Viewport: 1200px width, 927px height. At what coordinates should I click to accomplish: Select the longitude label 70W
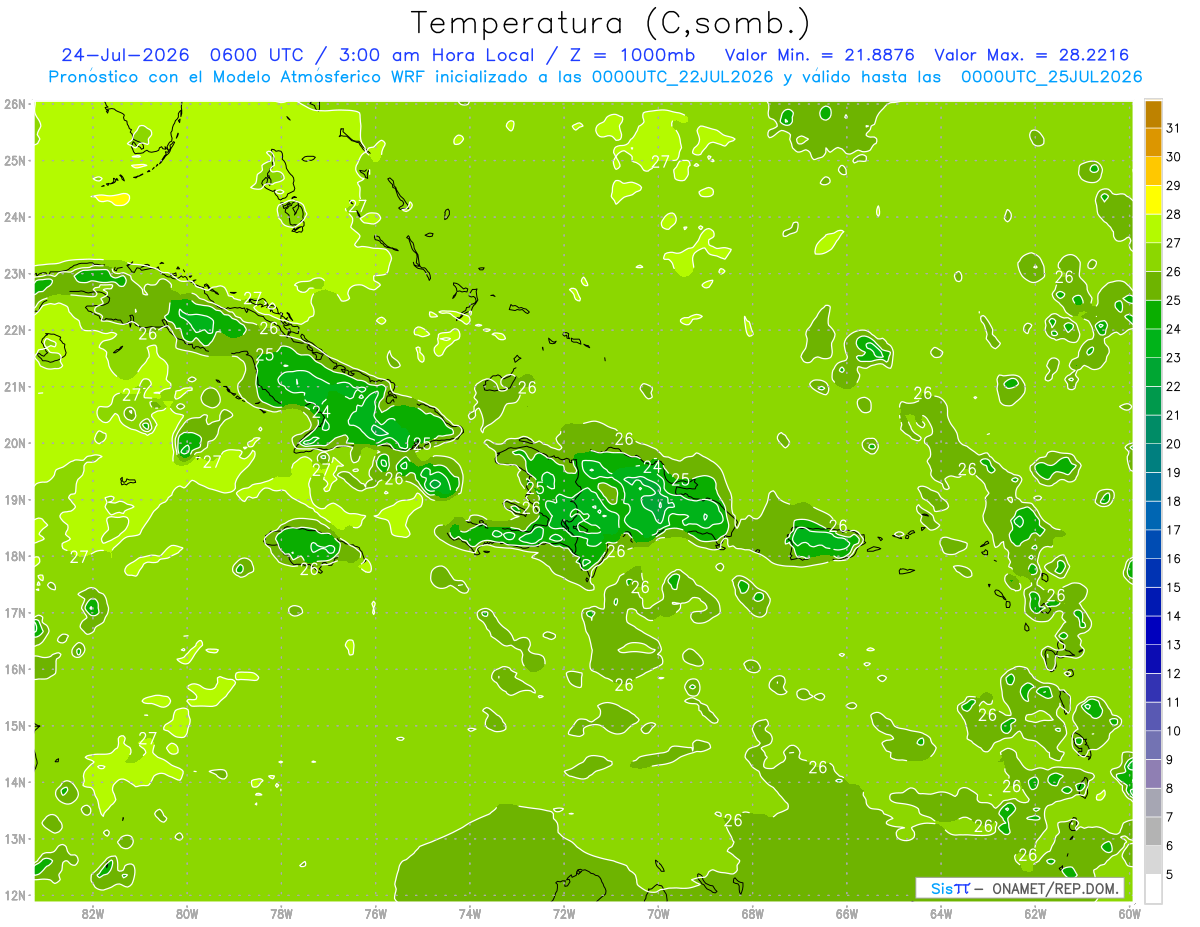point(658,913)
